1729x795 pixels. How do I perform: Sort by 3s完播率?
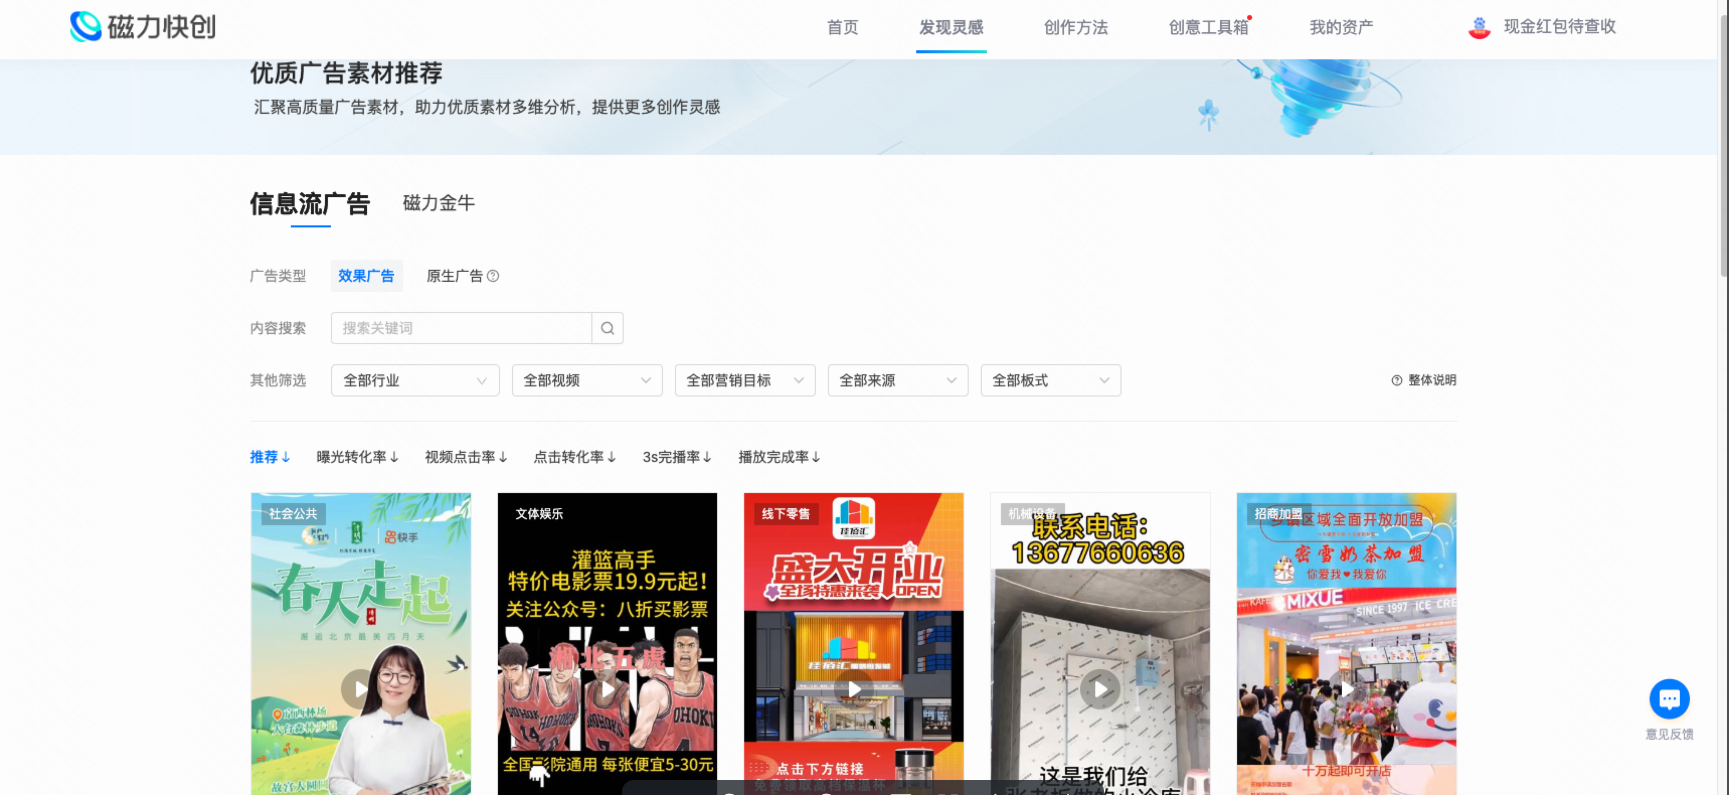[x=677, y=457]
